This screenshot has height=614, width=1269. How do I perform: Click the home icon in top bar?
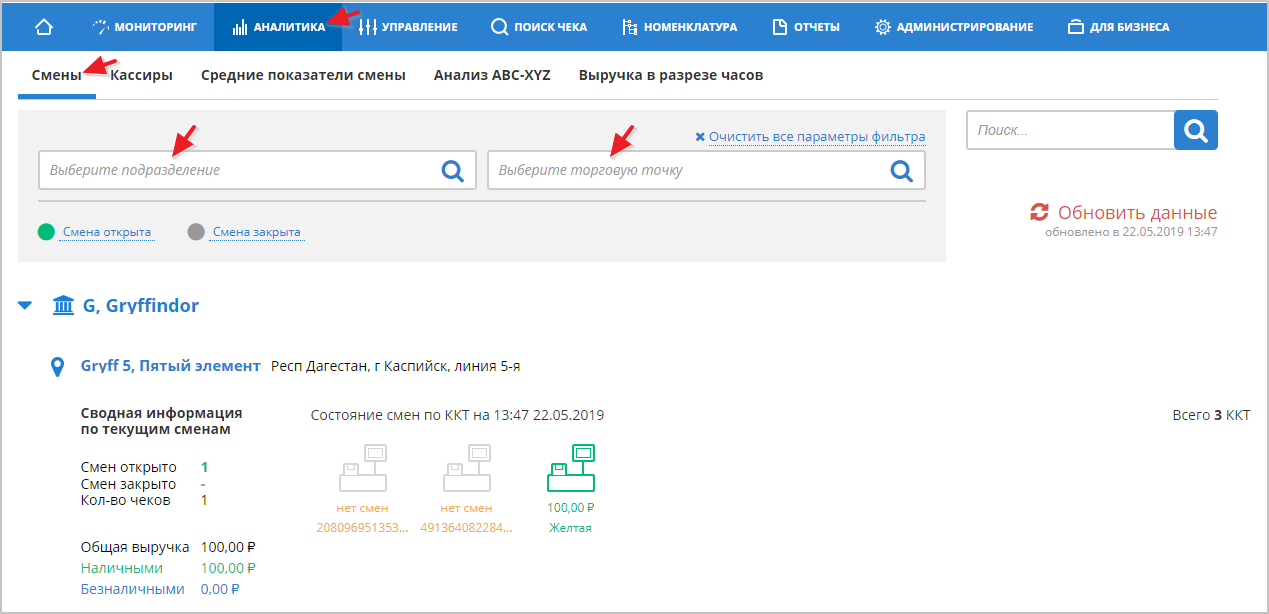pos(44,27)
